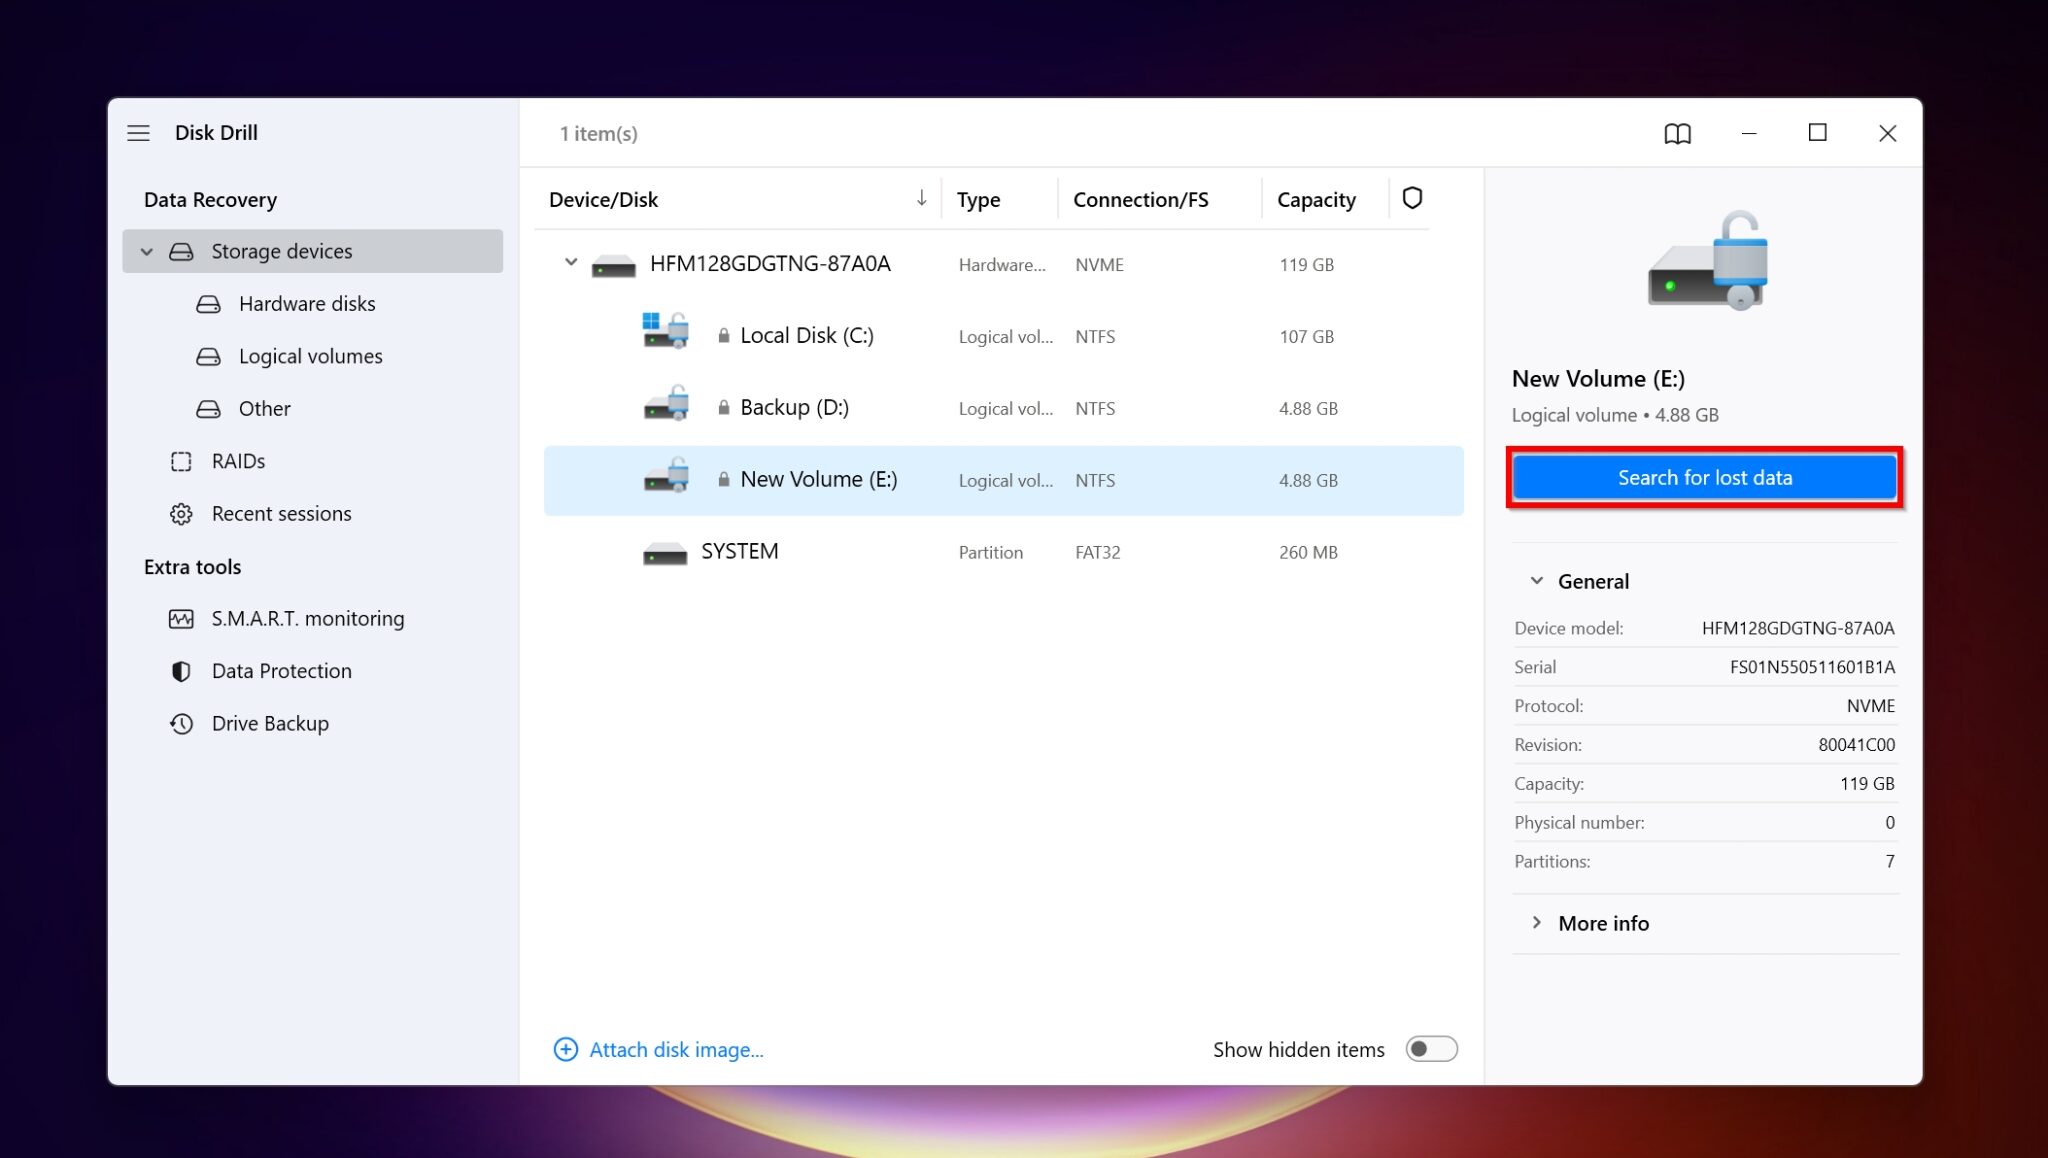Image resolution: width=2048 pixels, height=1158 pixels.
Task: Open the Data Protection tool
Action: pos(281,670)
